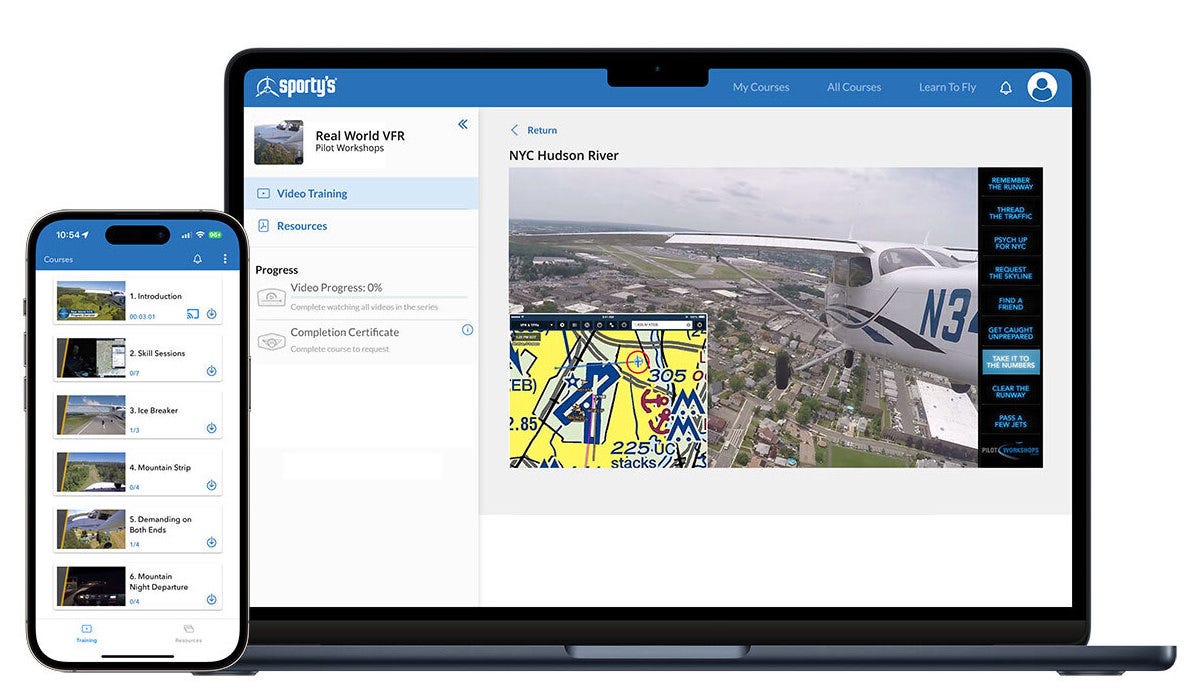Open My Courses in top navigation
The width and height of the screenshot is (1194, 699).
coord(761,88)
